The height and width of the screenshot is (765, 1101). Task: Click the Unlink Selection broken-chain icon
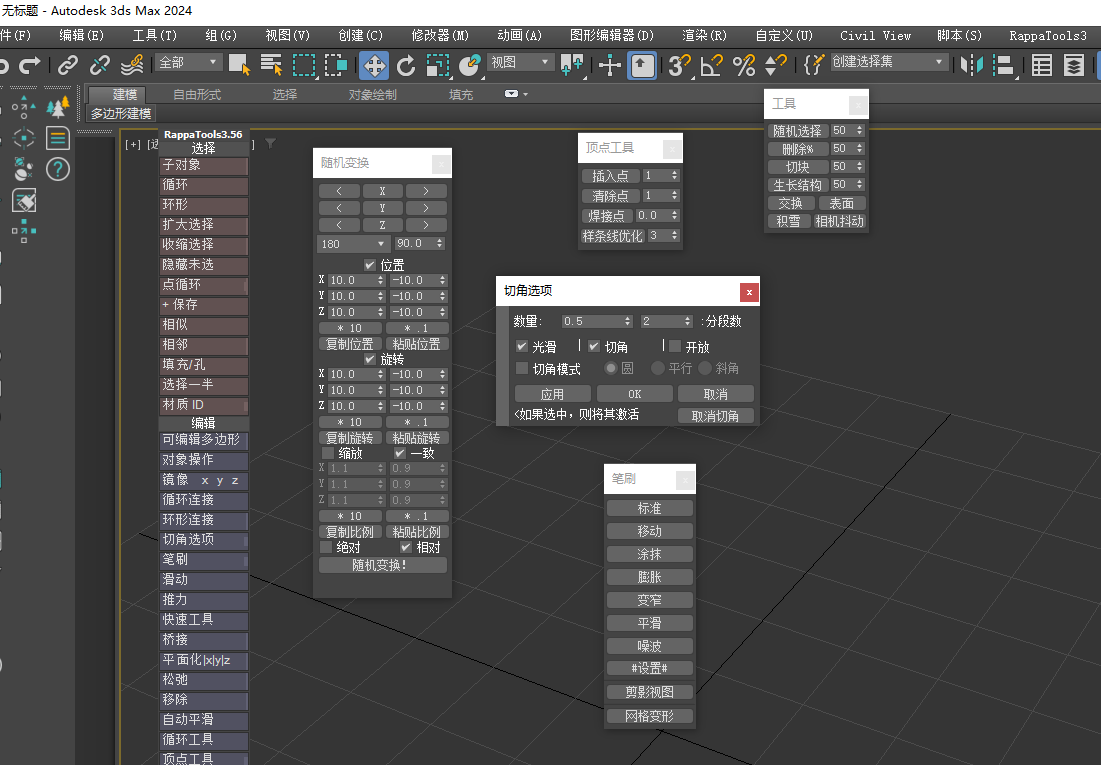(x=100, y=65)
